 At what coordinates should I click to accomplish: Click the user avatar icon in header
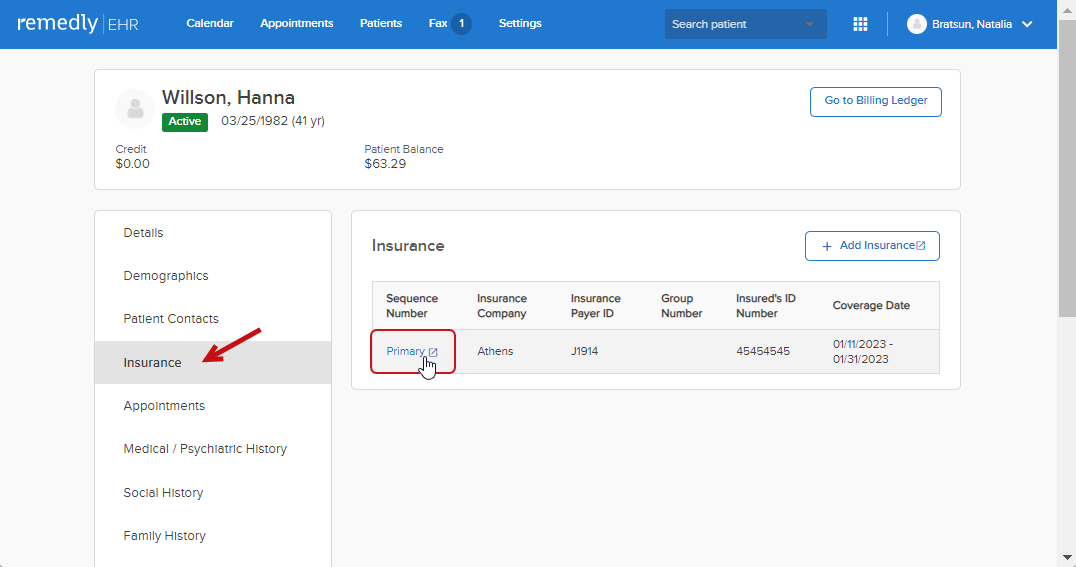916,24
